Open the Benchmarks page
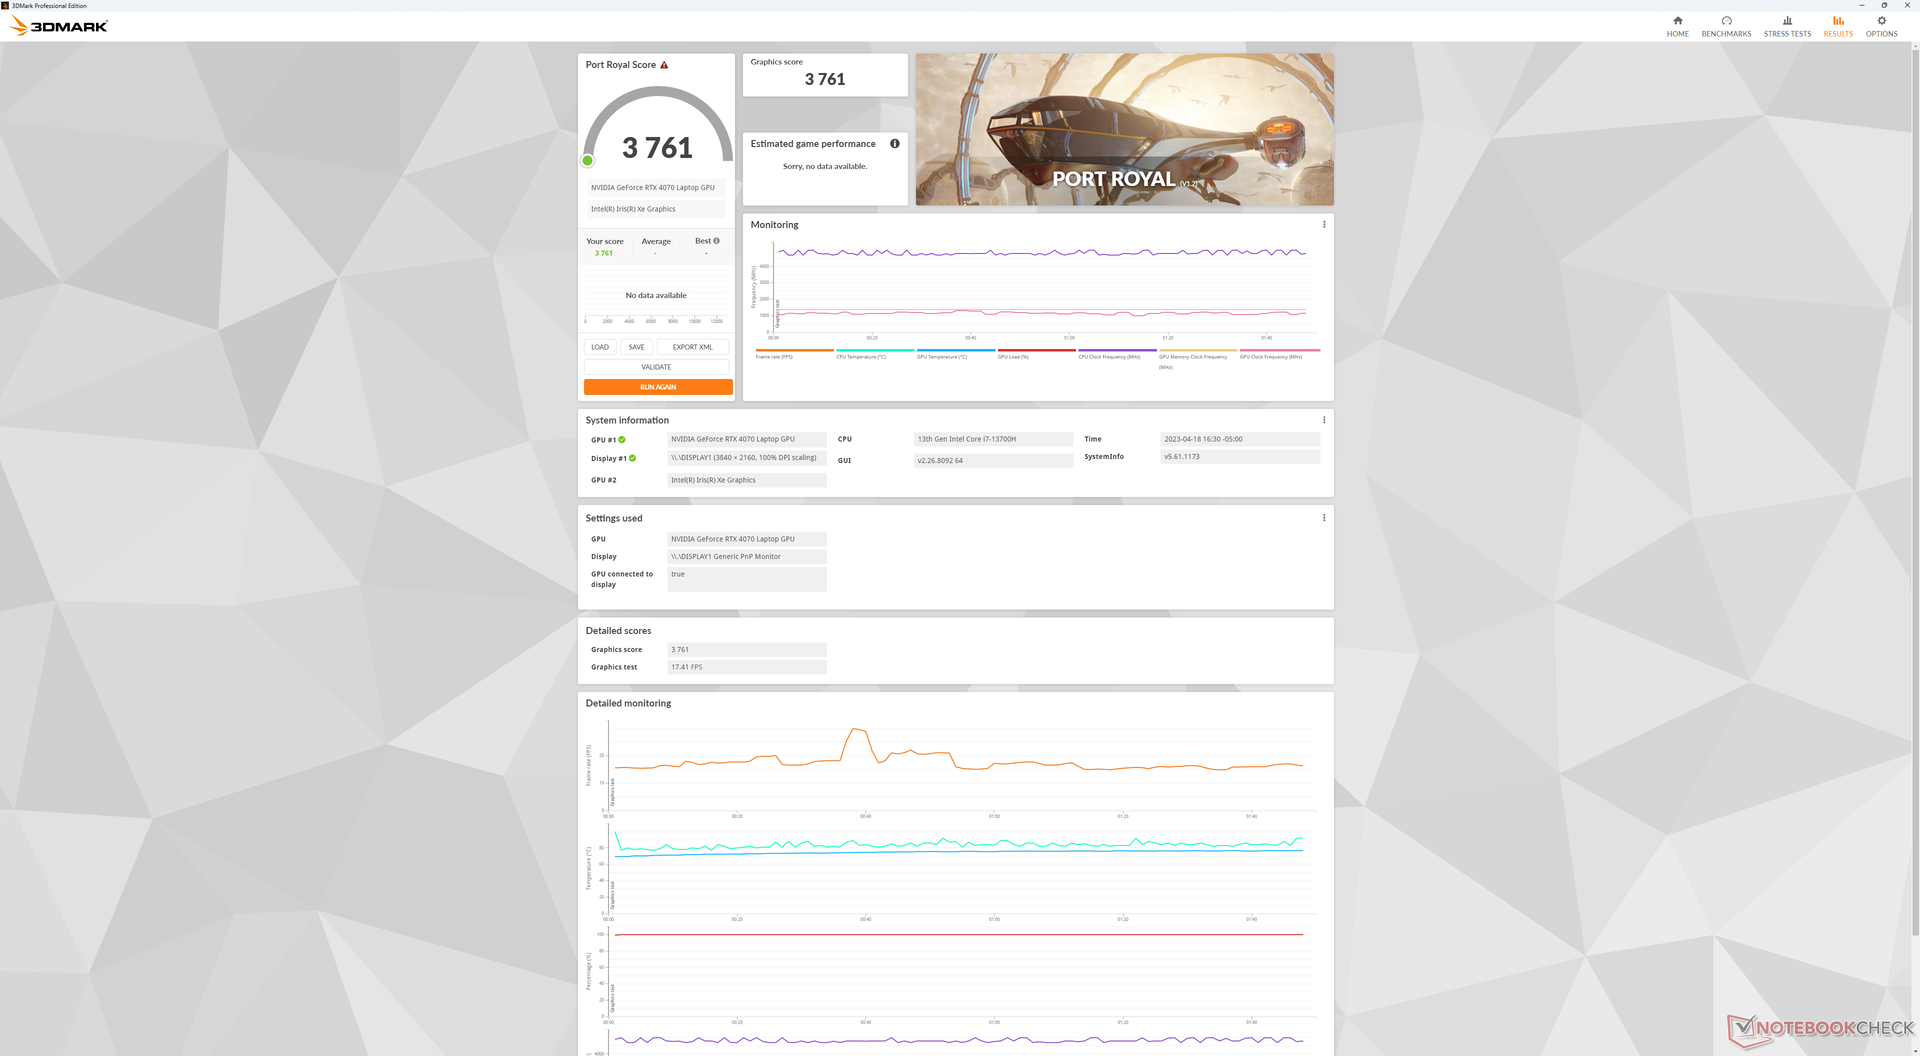Screen dimensions: 1920x1056 pyautogui.click(x=1726, y=26)
